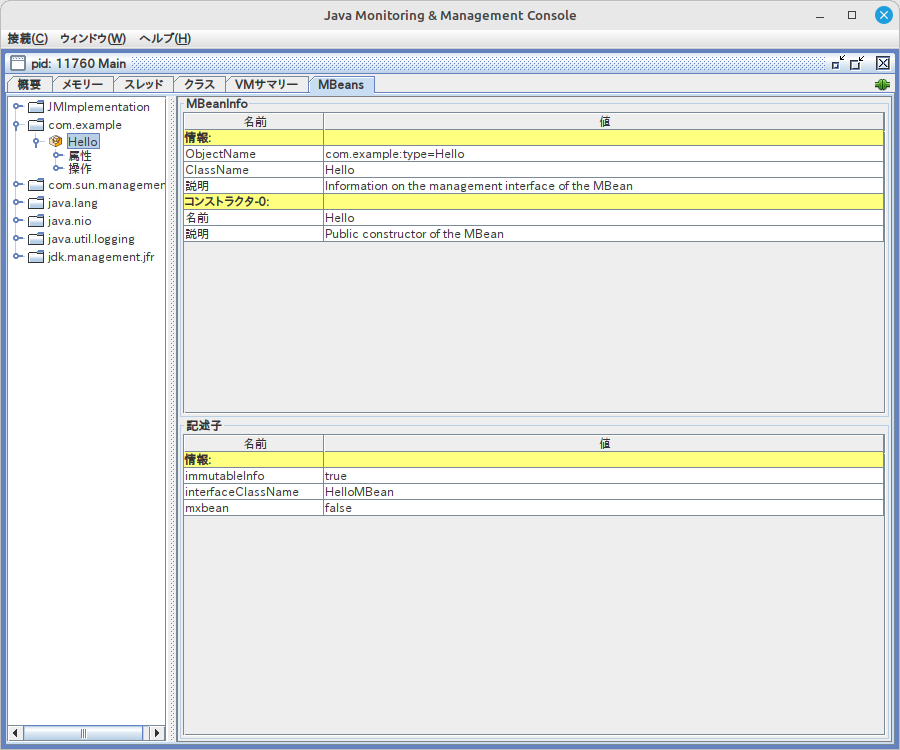This screenshot has width=900, height=750.
Task: Select the Hello tree item label
Action: click(83, 141)
